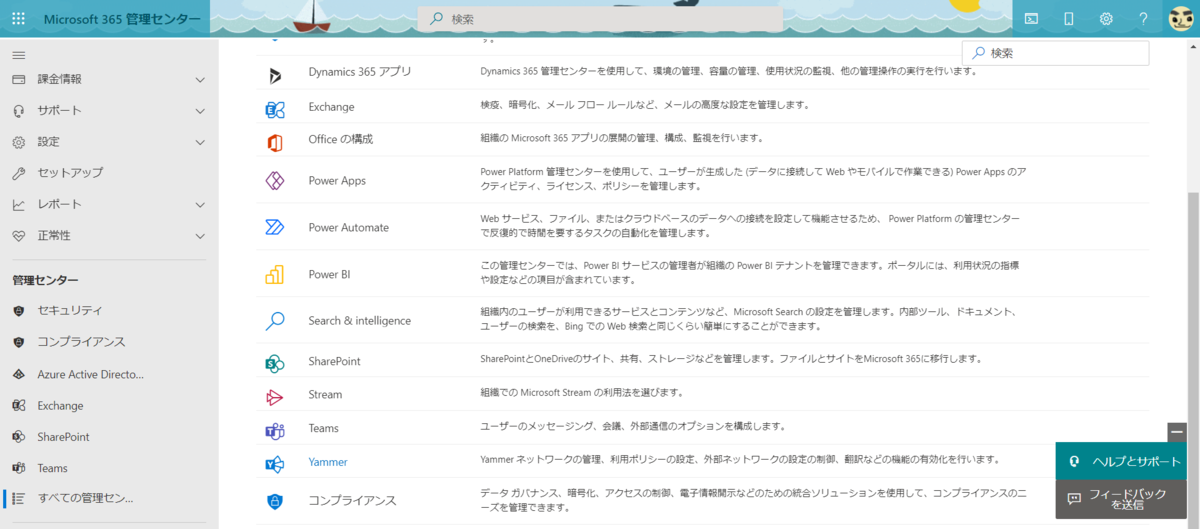This screenshot has height=529, width=1200.
Task: Open the Search & intelligence link
Action: tap(360, 321)
